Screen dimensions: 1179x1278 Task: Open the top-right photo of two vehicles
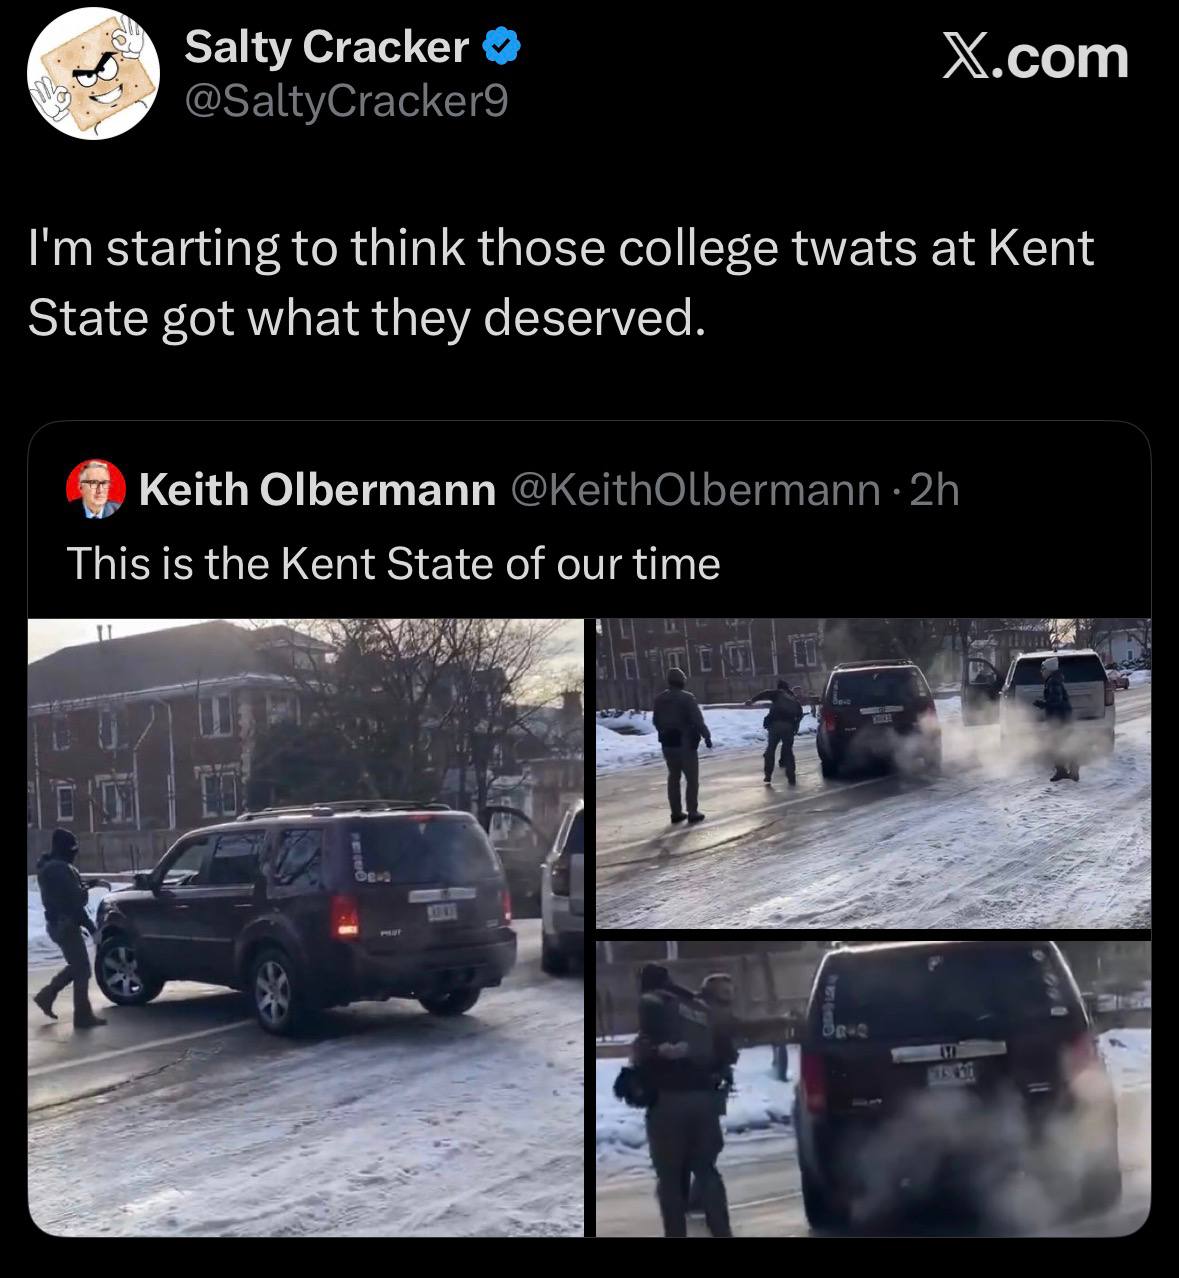coord(873,773)
